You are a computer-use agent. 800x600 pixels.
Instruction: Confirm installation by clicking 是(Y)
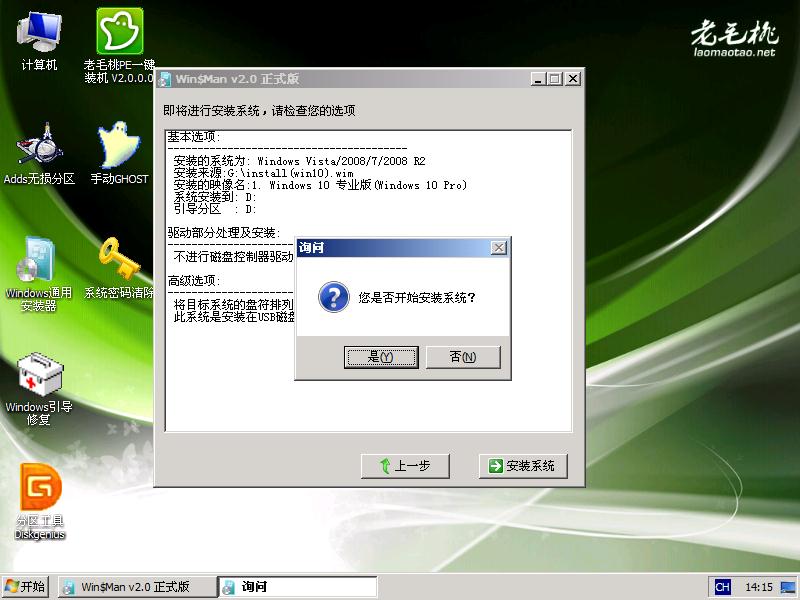381,357
